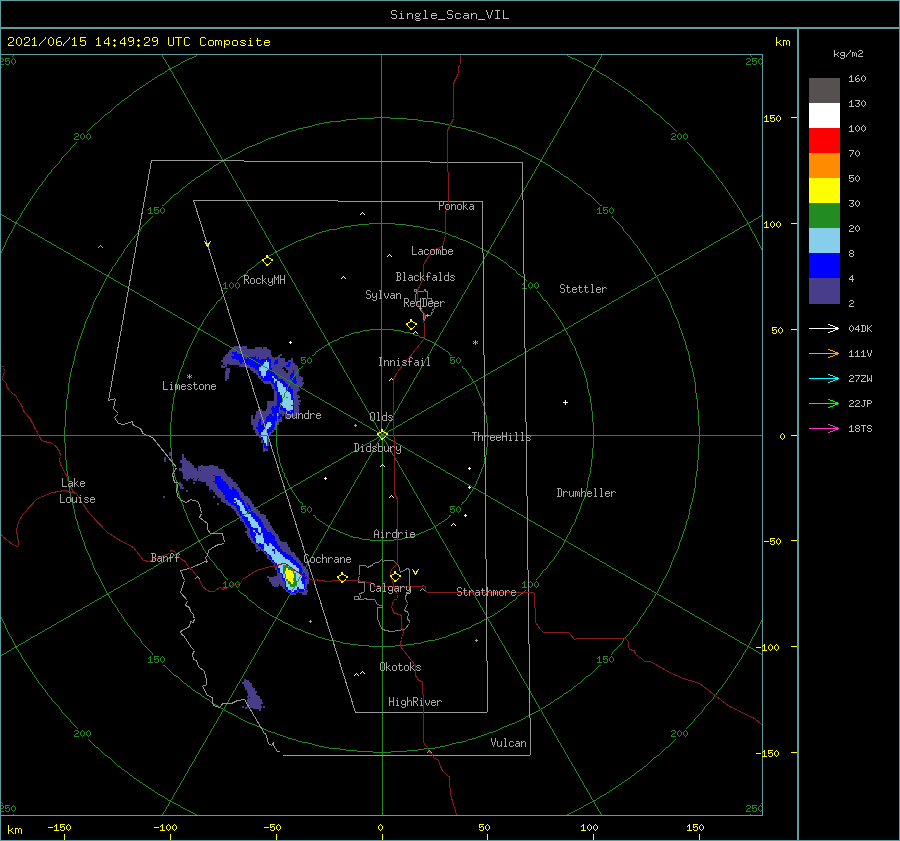Click the faint purple echo in the southwest
This screenshot has height=841, width=900.
[253, 695]
